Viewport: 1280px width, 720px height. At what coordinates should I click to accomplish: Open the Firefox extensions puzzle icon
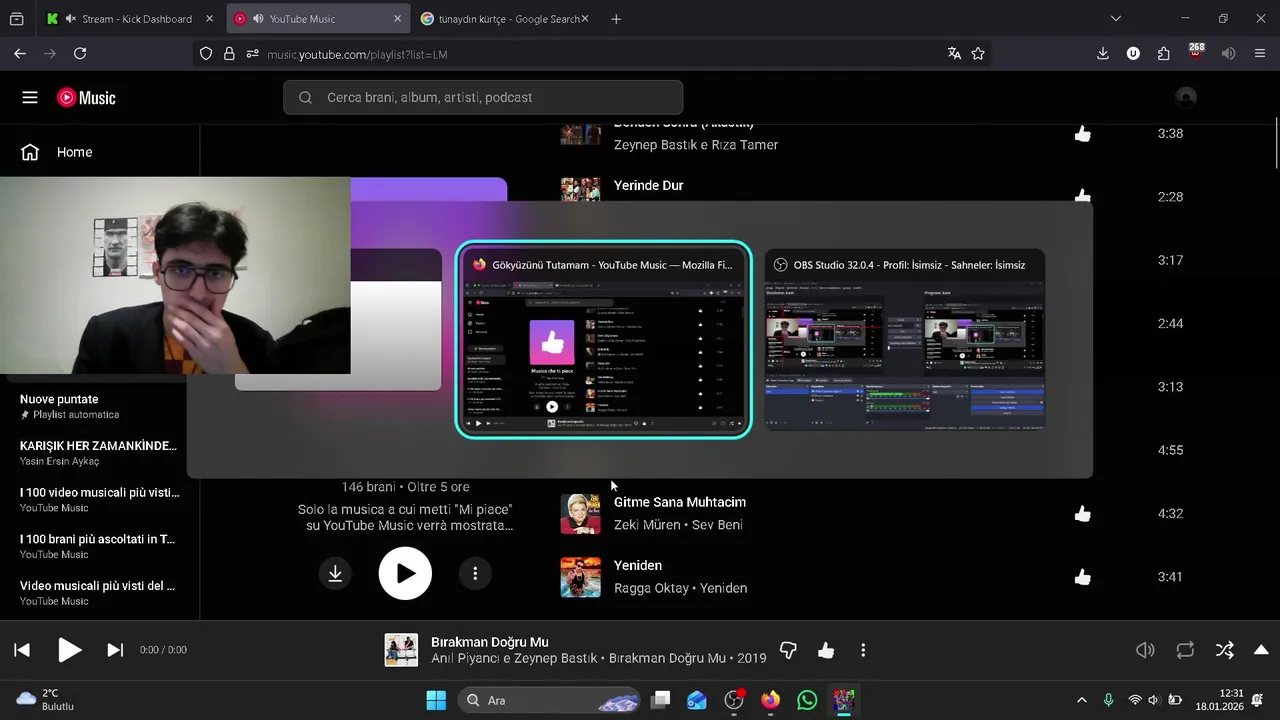pyautogui.click(x=1163, y=54)
